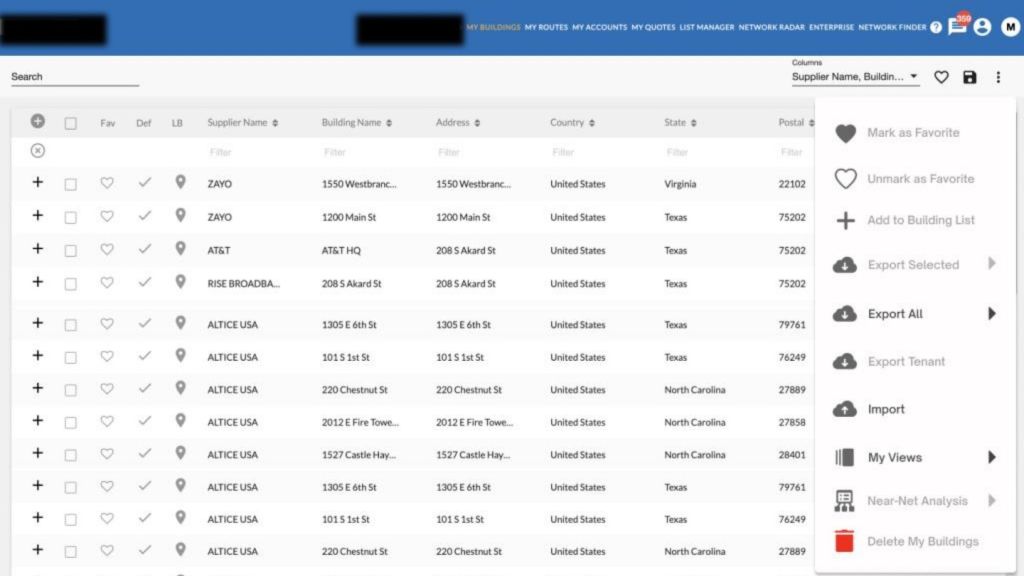Choose Import from the options menu

(x=885, y=409)
